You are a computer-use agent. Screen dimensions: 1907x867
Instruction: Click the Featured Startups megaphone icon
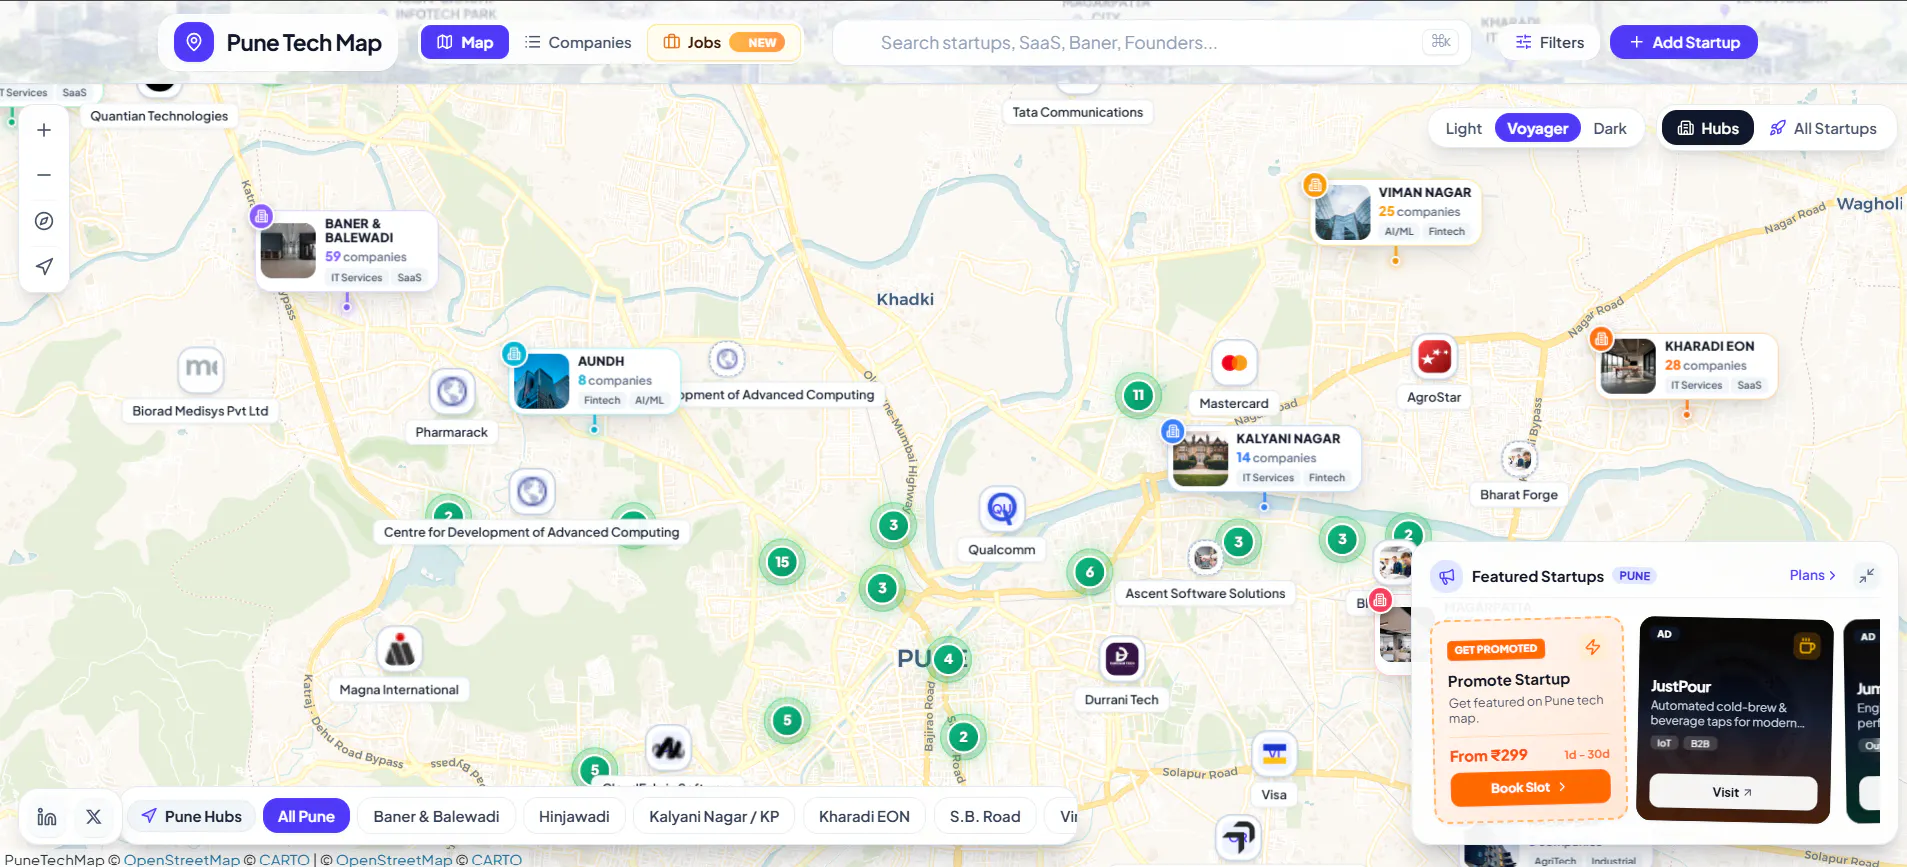click(x=1446, y=576)
